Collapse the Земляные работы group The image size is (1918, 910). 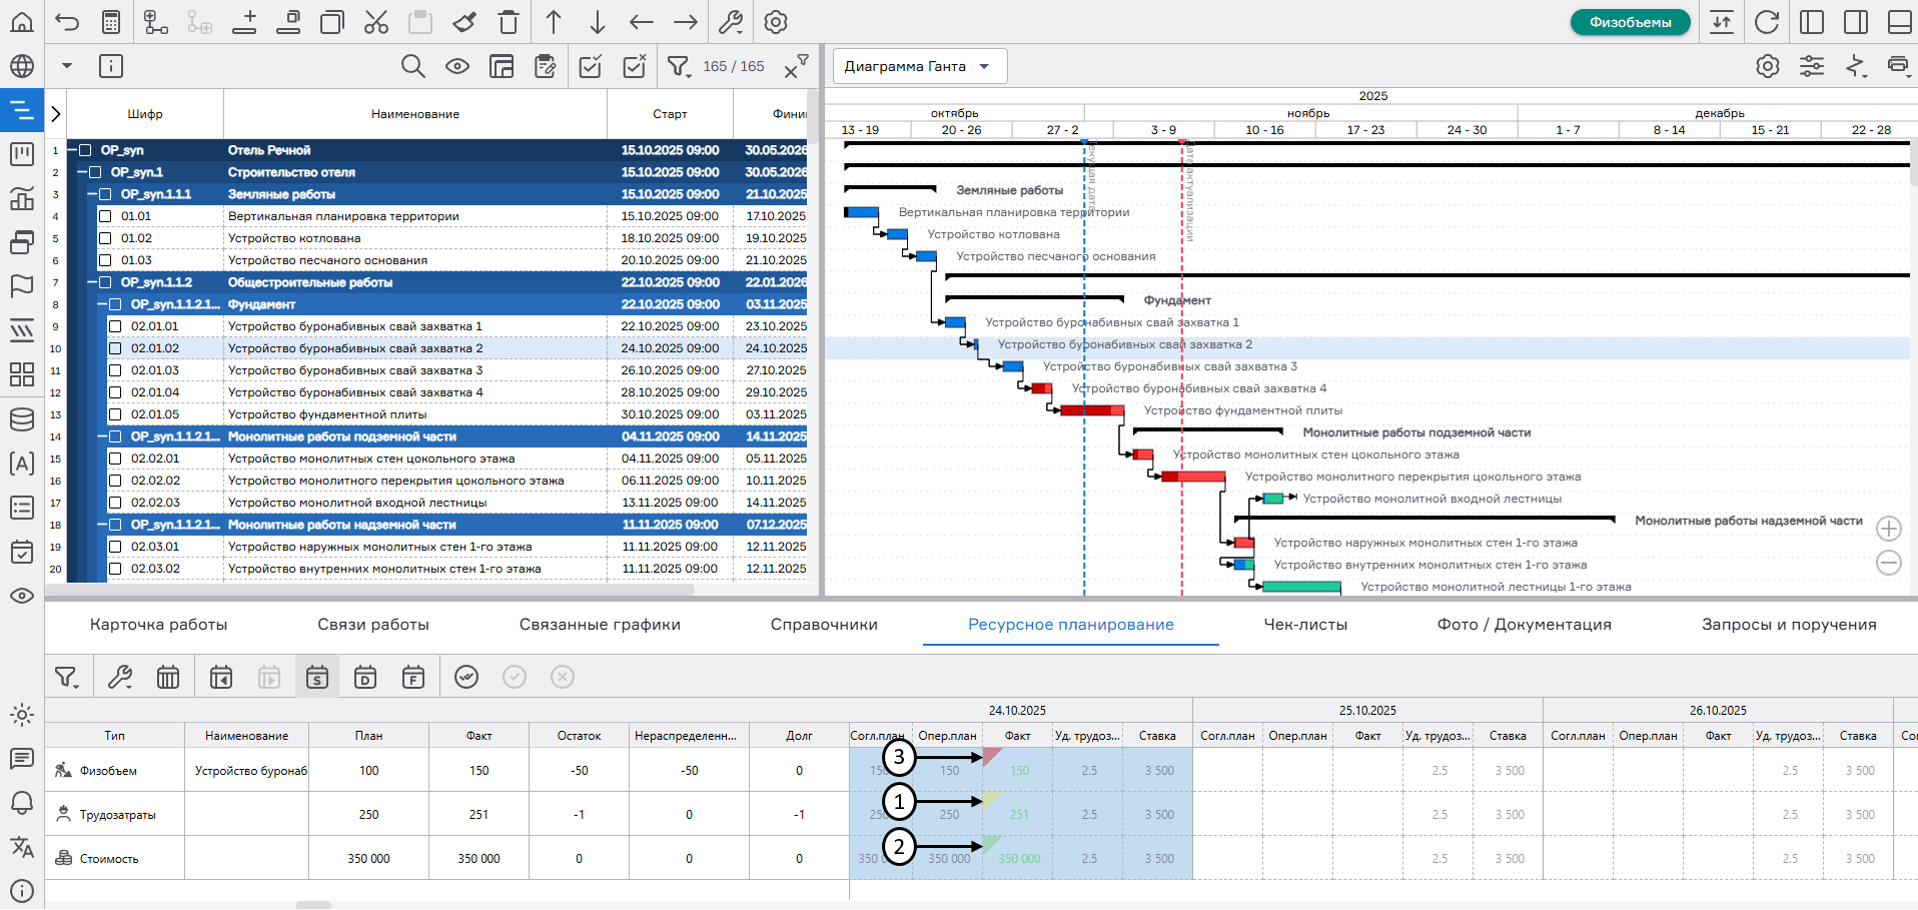click(x=92, y=194)
